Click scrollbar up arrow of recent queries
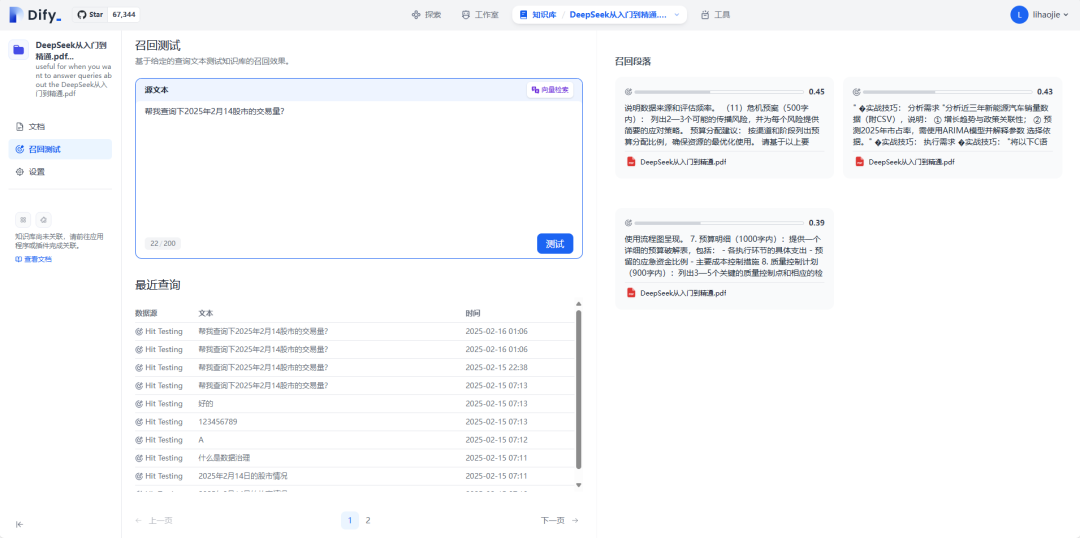Screen dimensions: 1080x538 579,304
